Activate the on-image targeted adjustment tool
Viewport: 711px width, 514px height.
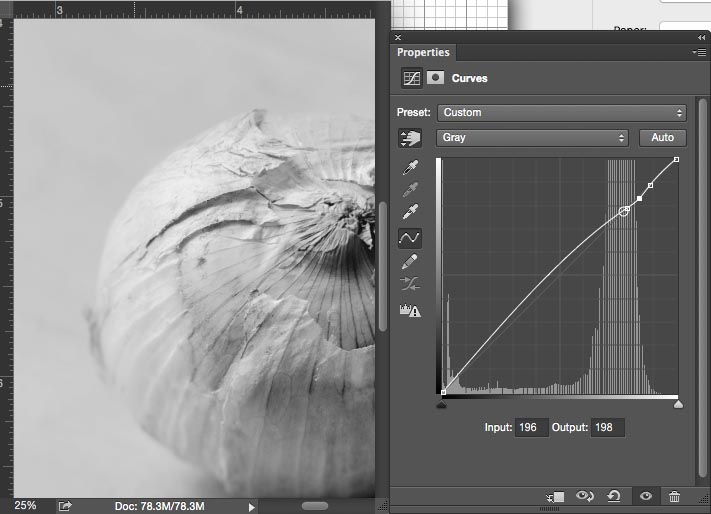point(410,138)
